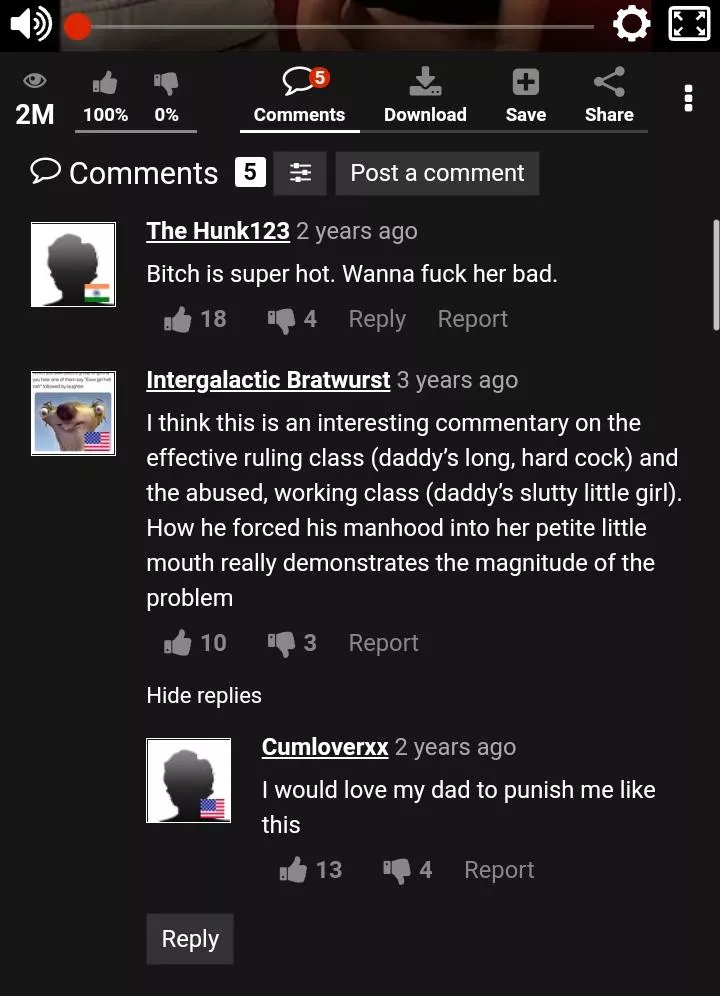Report Intergalactic Bratwurst's comment
Viewport: 720px width, 996px height.
383,643
